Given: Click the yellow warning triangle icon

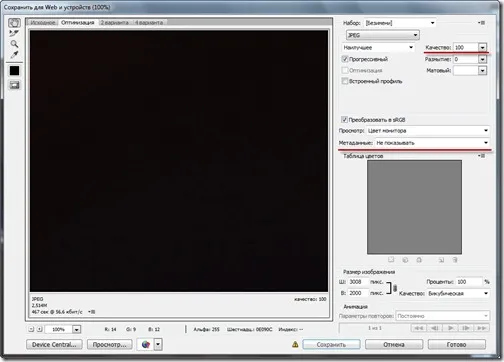Looking at the screenshot, I should tap(295, 344).
